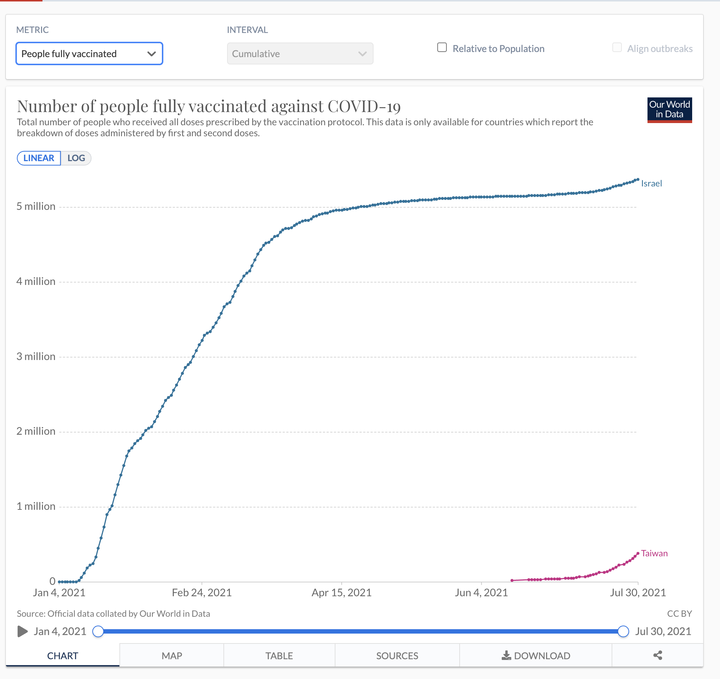Open the TABLE tab

(279, 655)
